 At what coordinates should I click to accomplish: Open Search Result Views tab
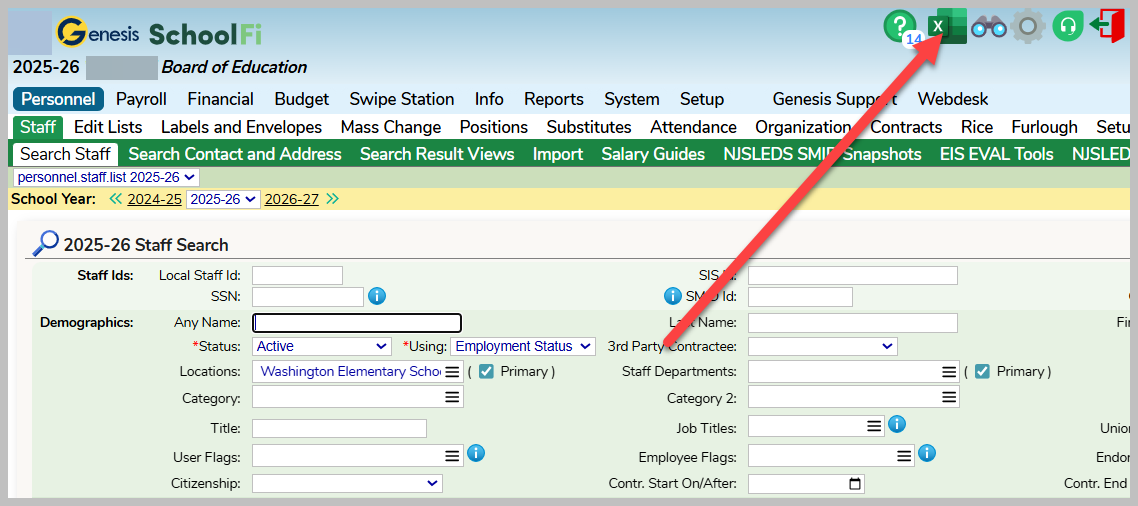437,155
